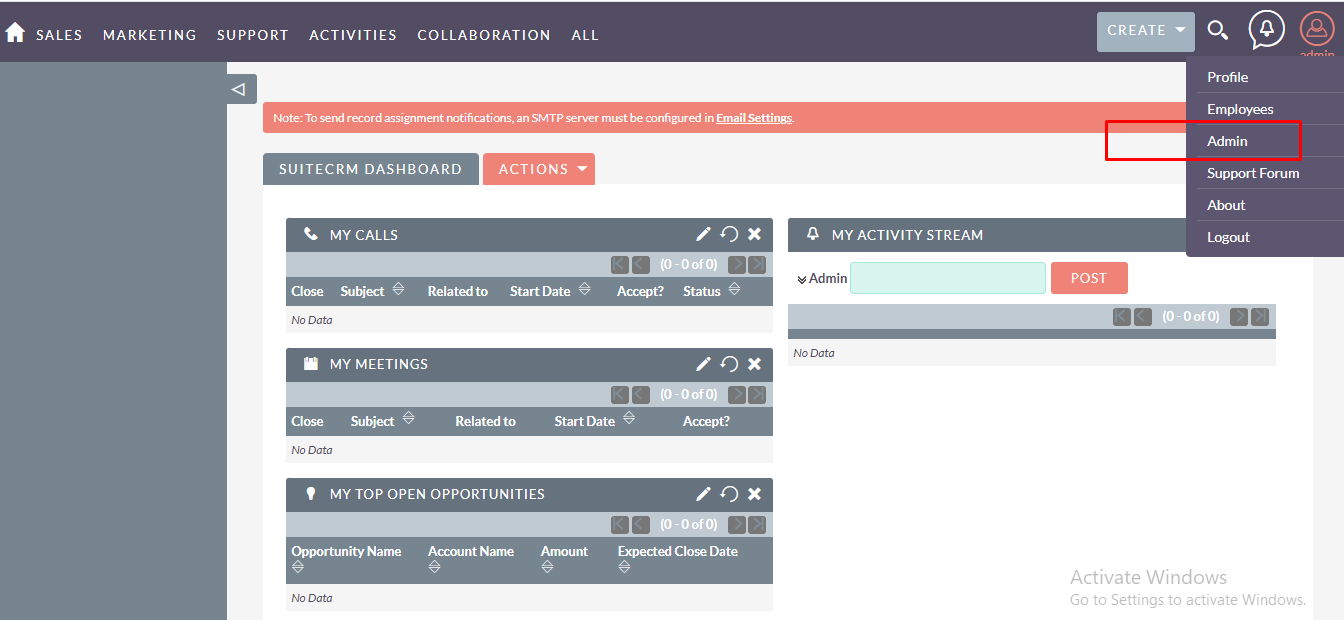Image resolution: width=1344 pixels, height=620 pixels.
Task: Open the ACTIVITIES menu
Action: coord(353,35)
